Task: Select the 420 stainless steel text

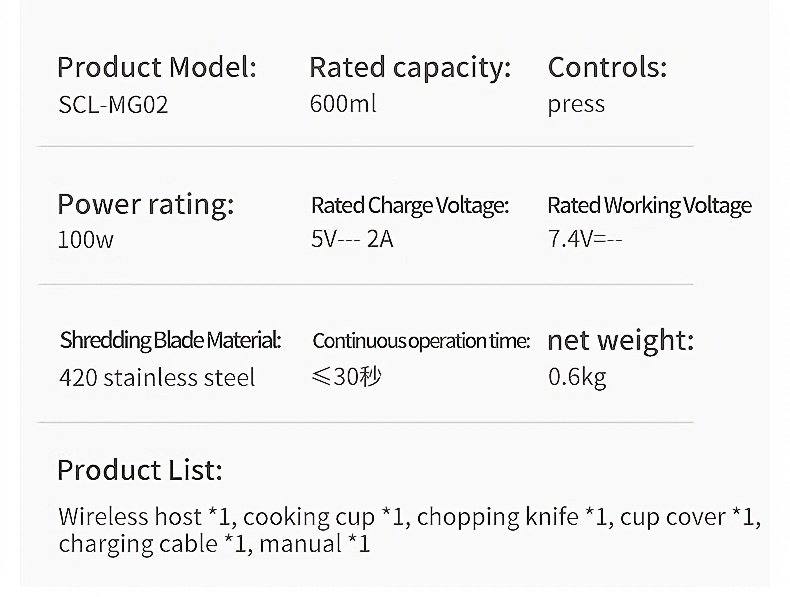Action: point(157,377)
